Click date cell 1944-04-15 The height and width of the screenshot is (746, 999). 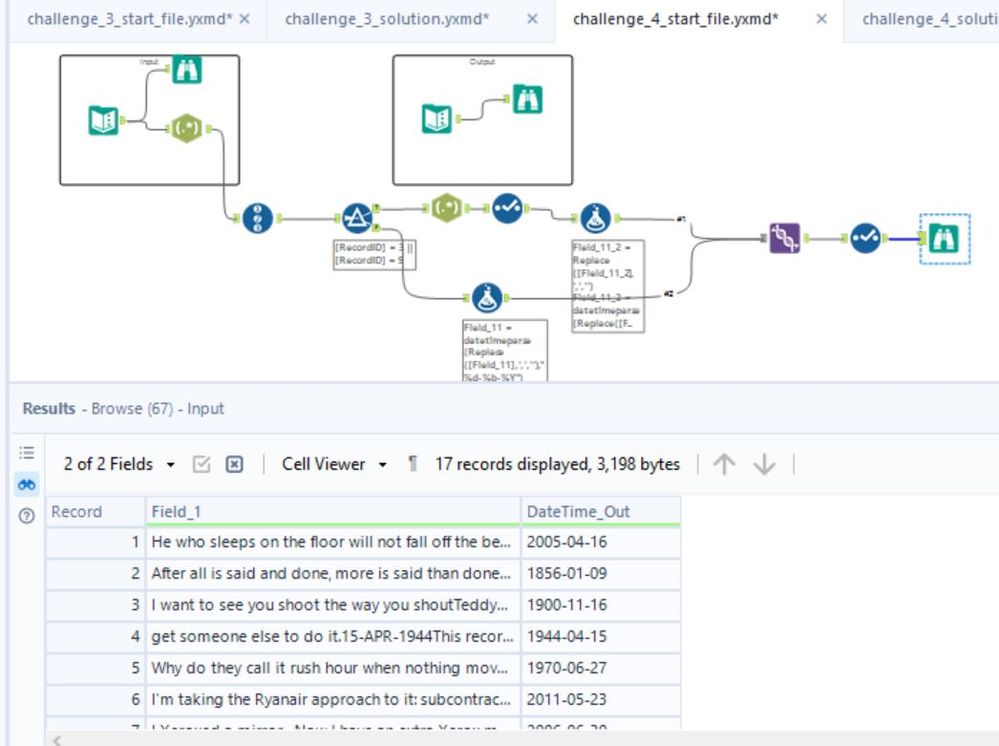(x=601, y=636)
